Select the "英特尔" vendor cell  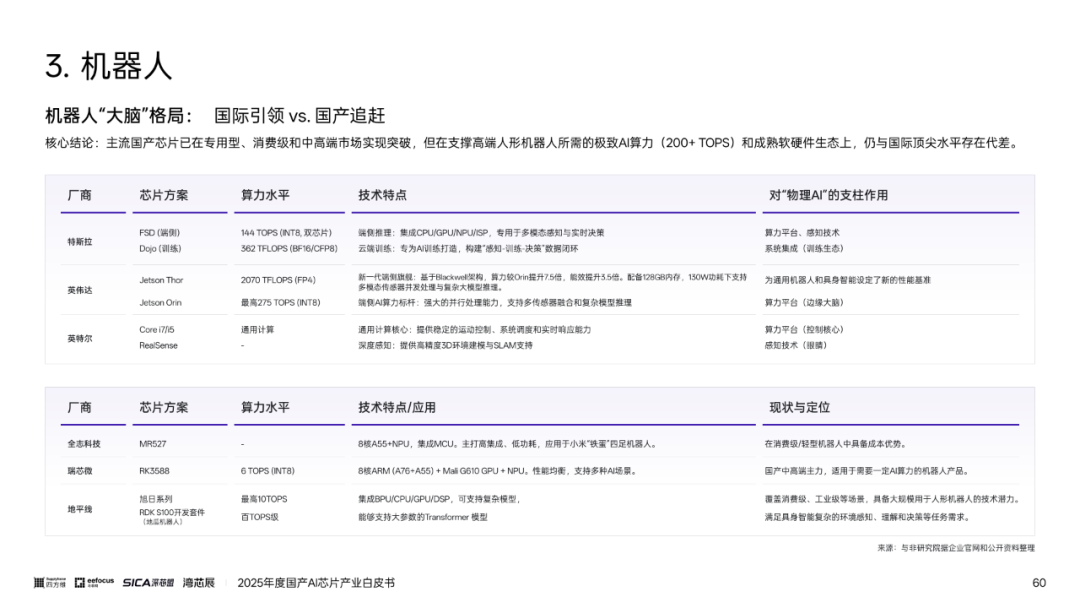click(x=80, y=338)
